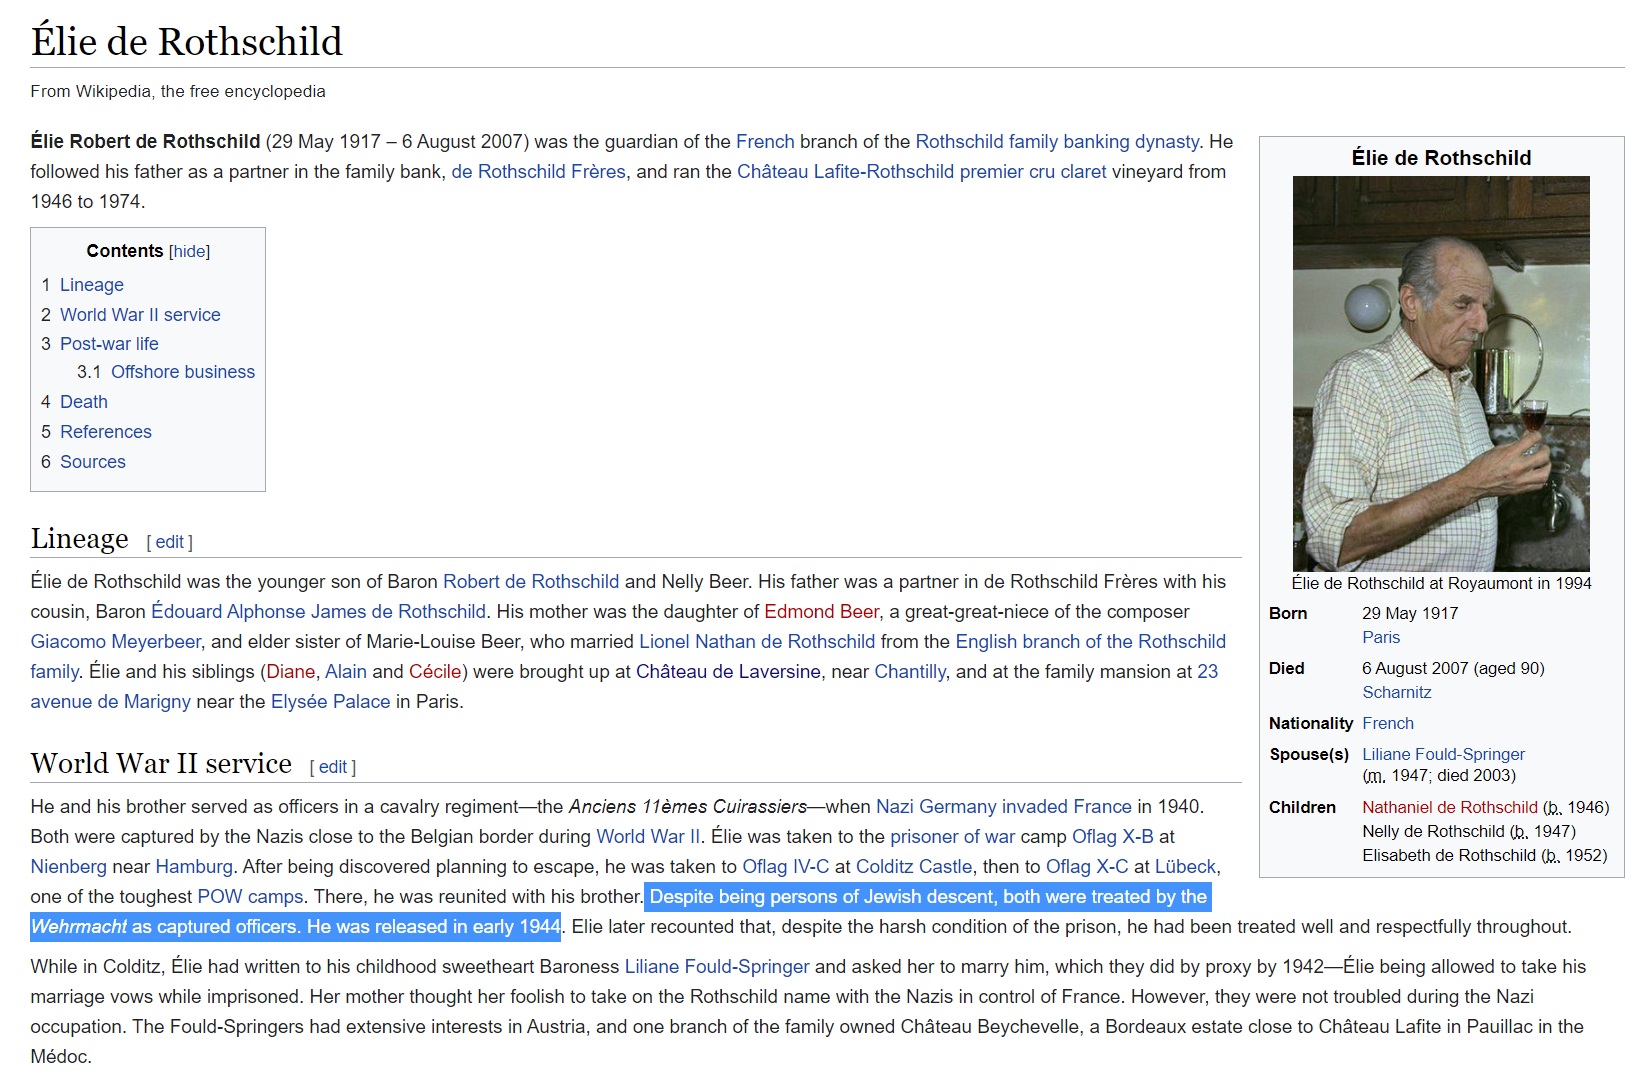Go to Sources in the Contents box

click(93, 462)
